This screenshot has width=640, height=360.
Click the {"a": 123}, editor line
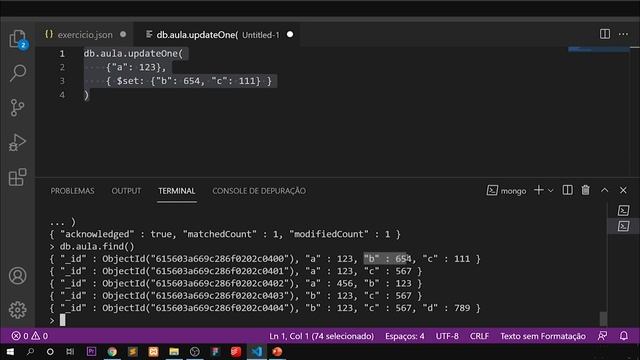pyautogui.click(x=136, y=67)
